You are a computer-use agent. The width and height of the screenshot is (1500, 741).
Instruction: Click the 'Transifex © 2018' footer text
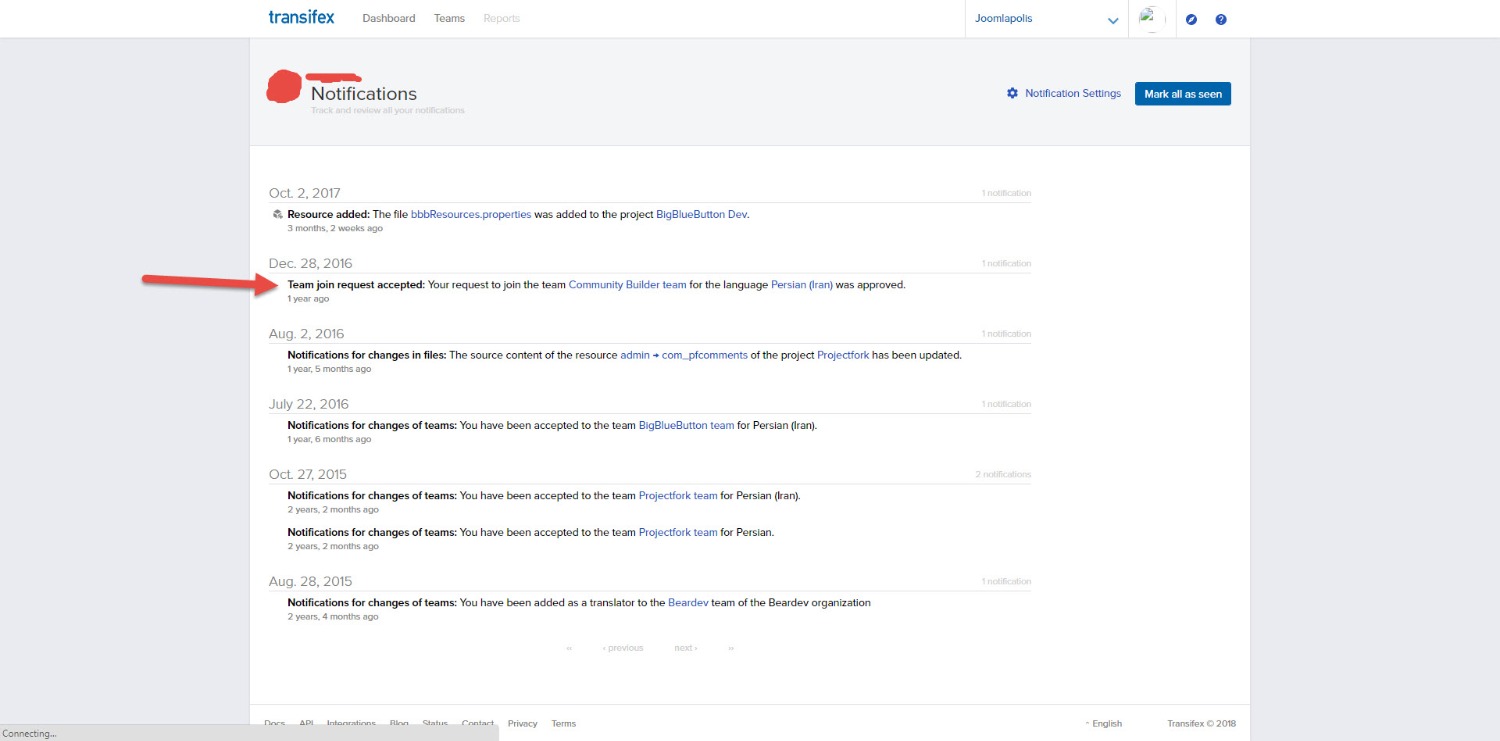(1201, 723)
